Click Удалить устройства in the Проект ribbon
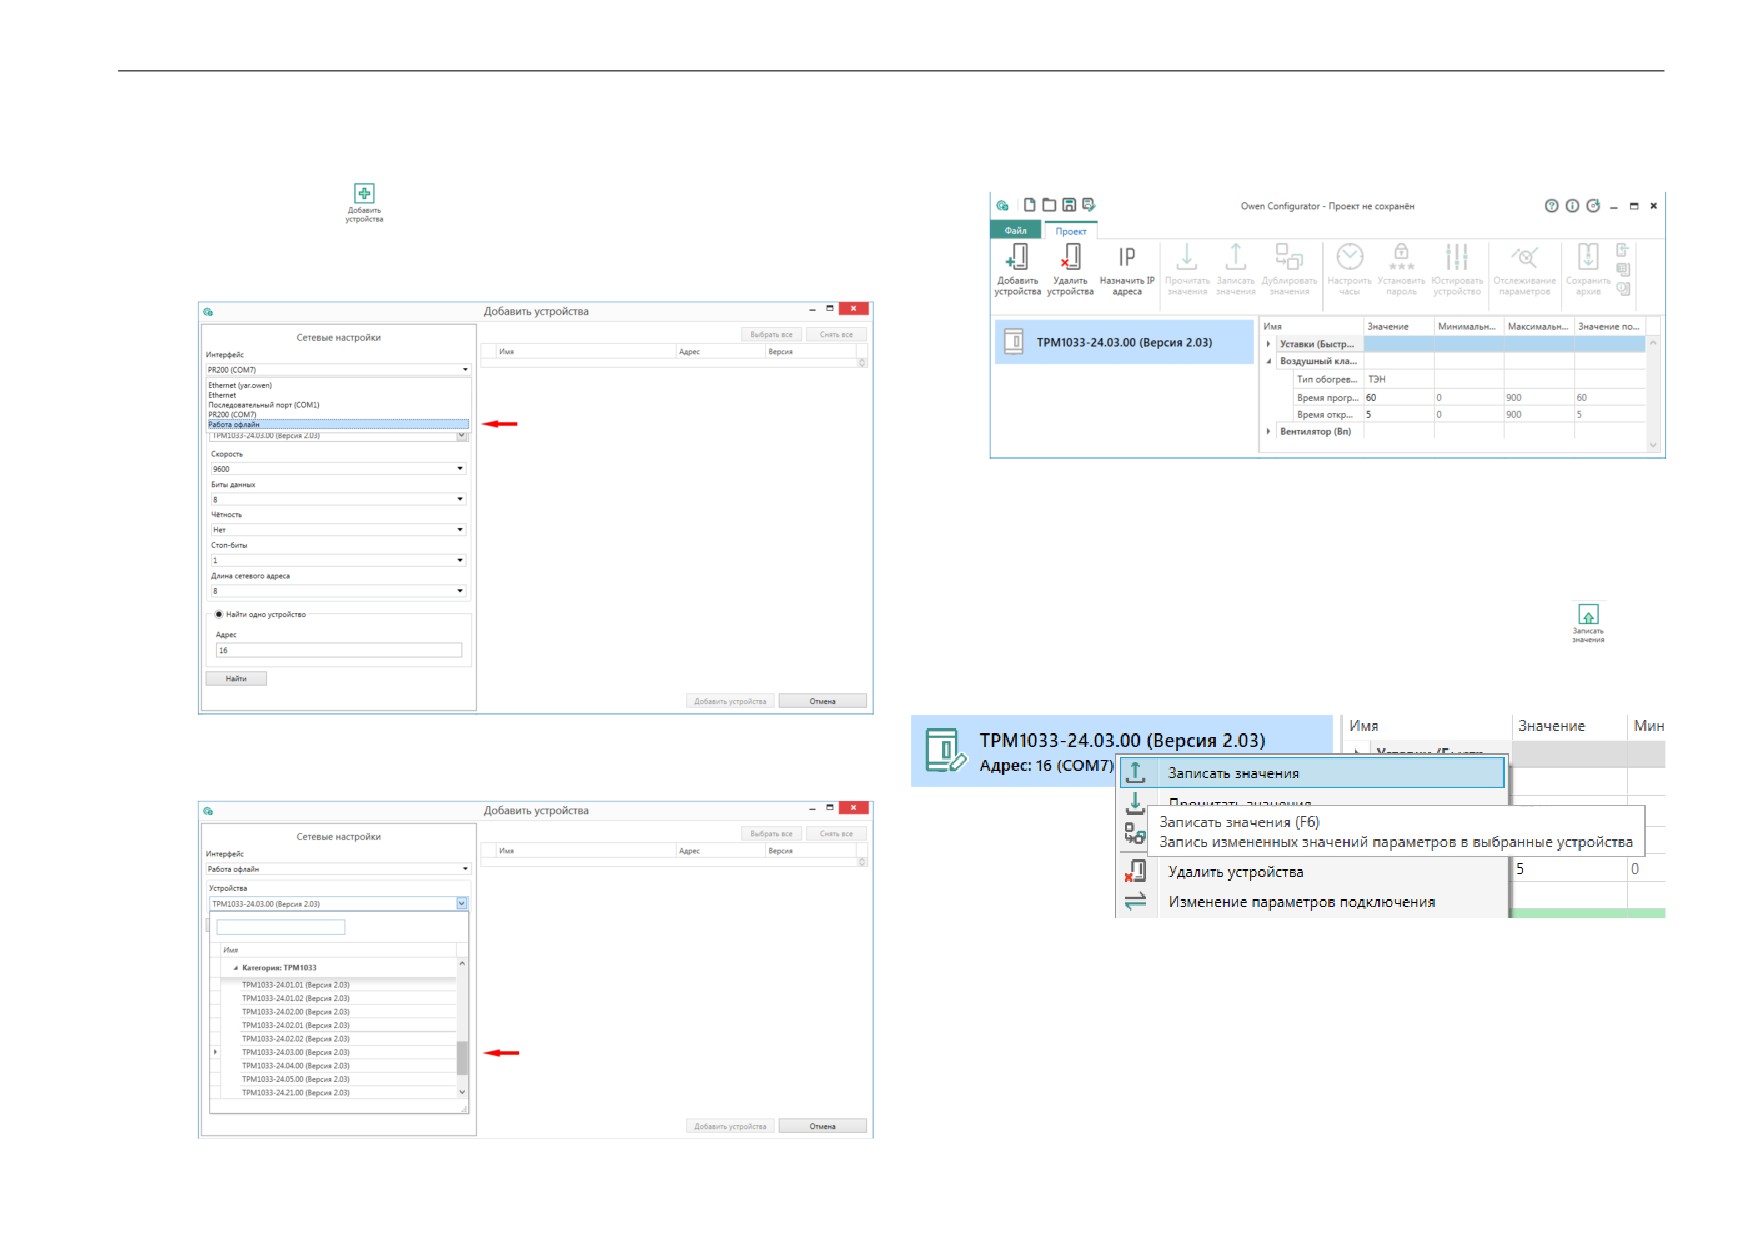This screenshot has width=1752, height=1239. [1070, 269]
